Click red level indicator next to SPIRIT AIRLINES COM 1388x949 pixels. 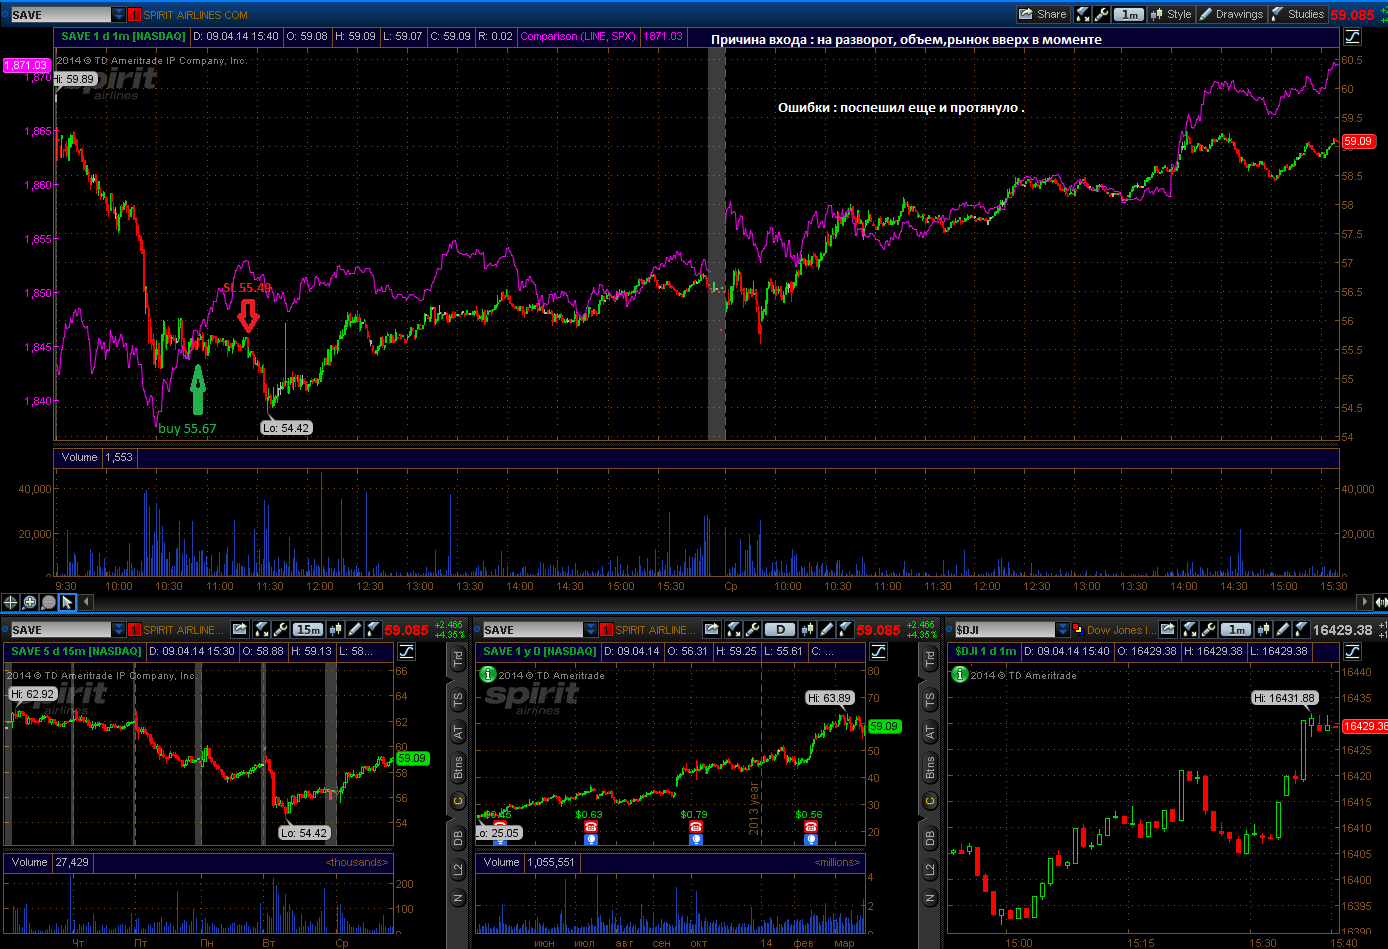[x=134, y=15]
